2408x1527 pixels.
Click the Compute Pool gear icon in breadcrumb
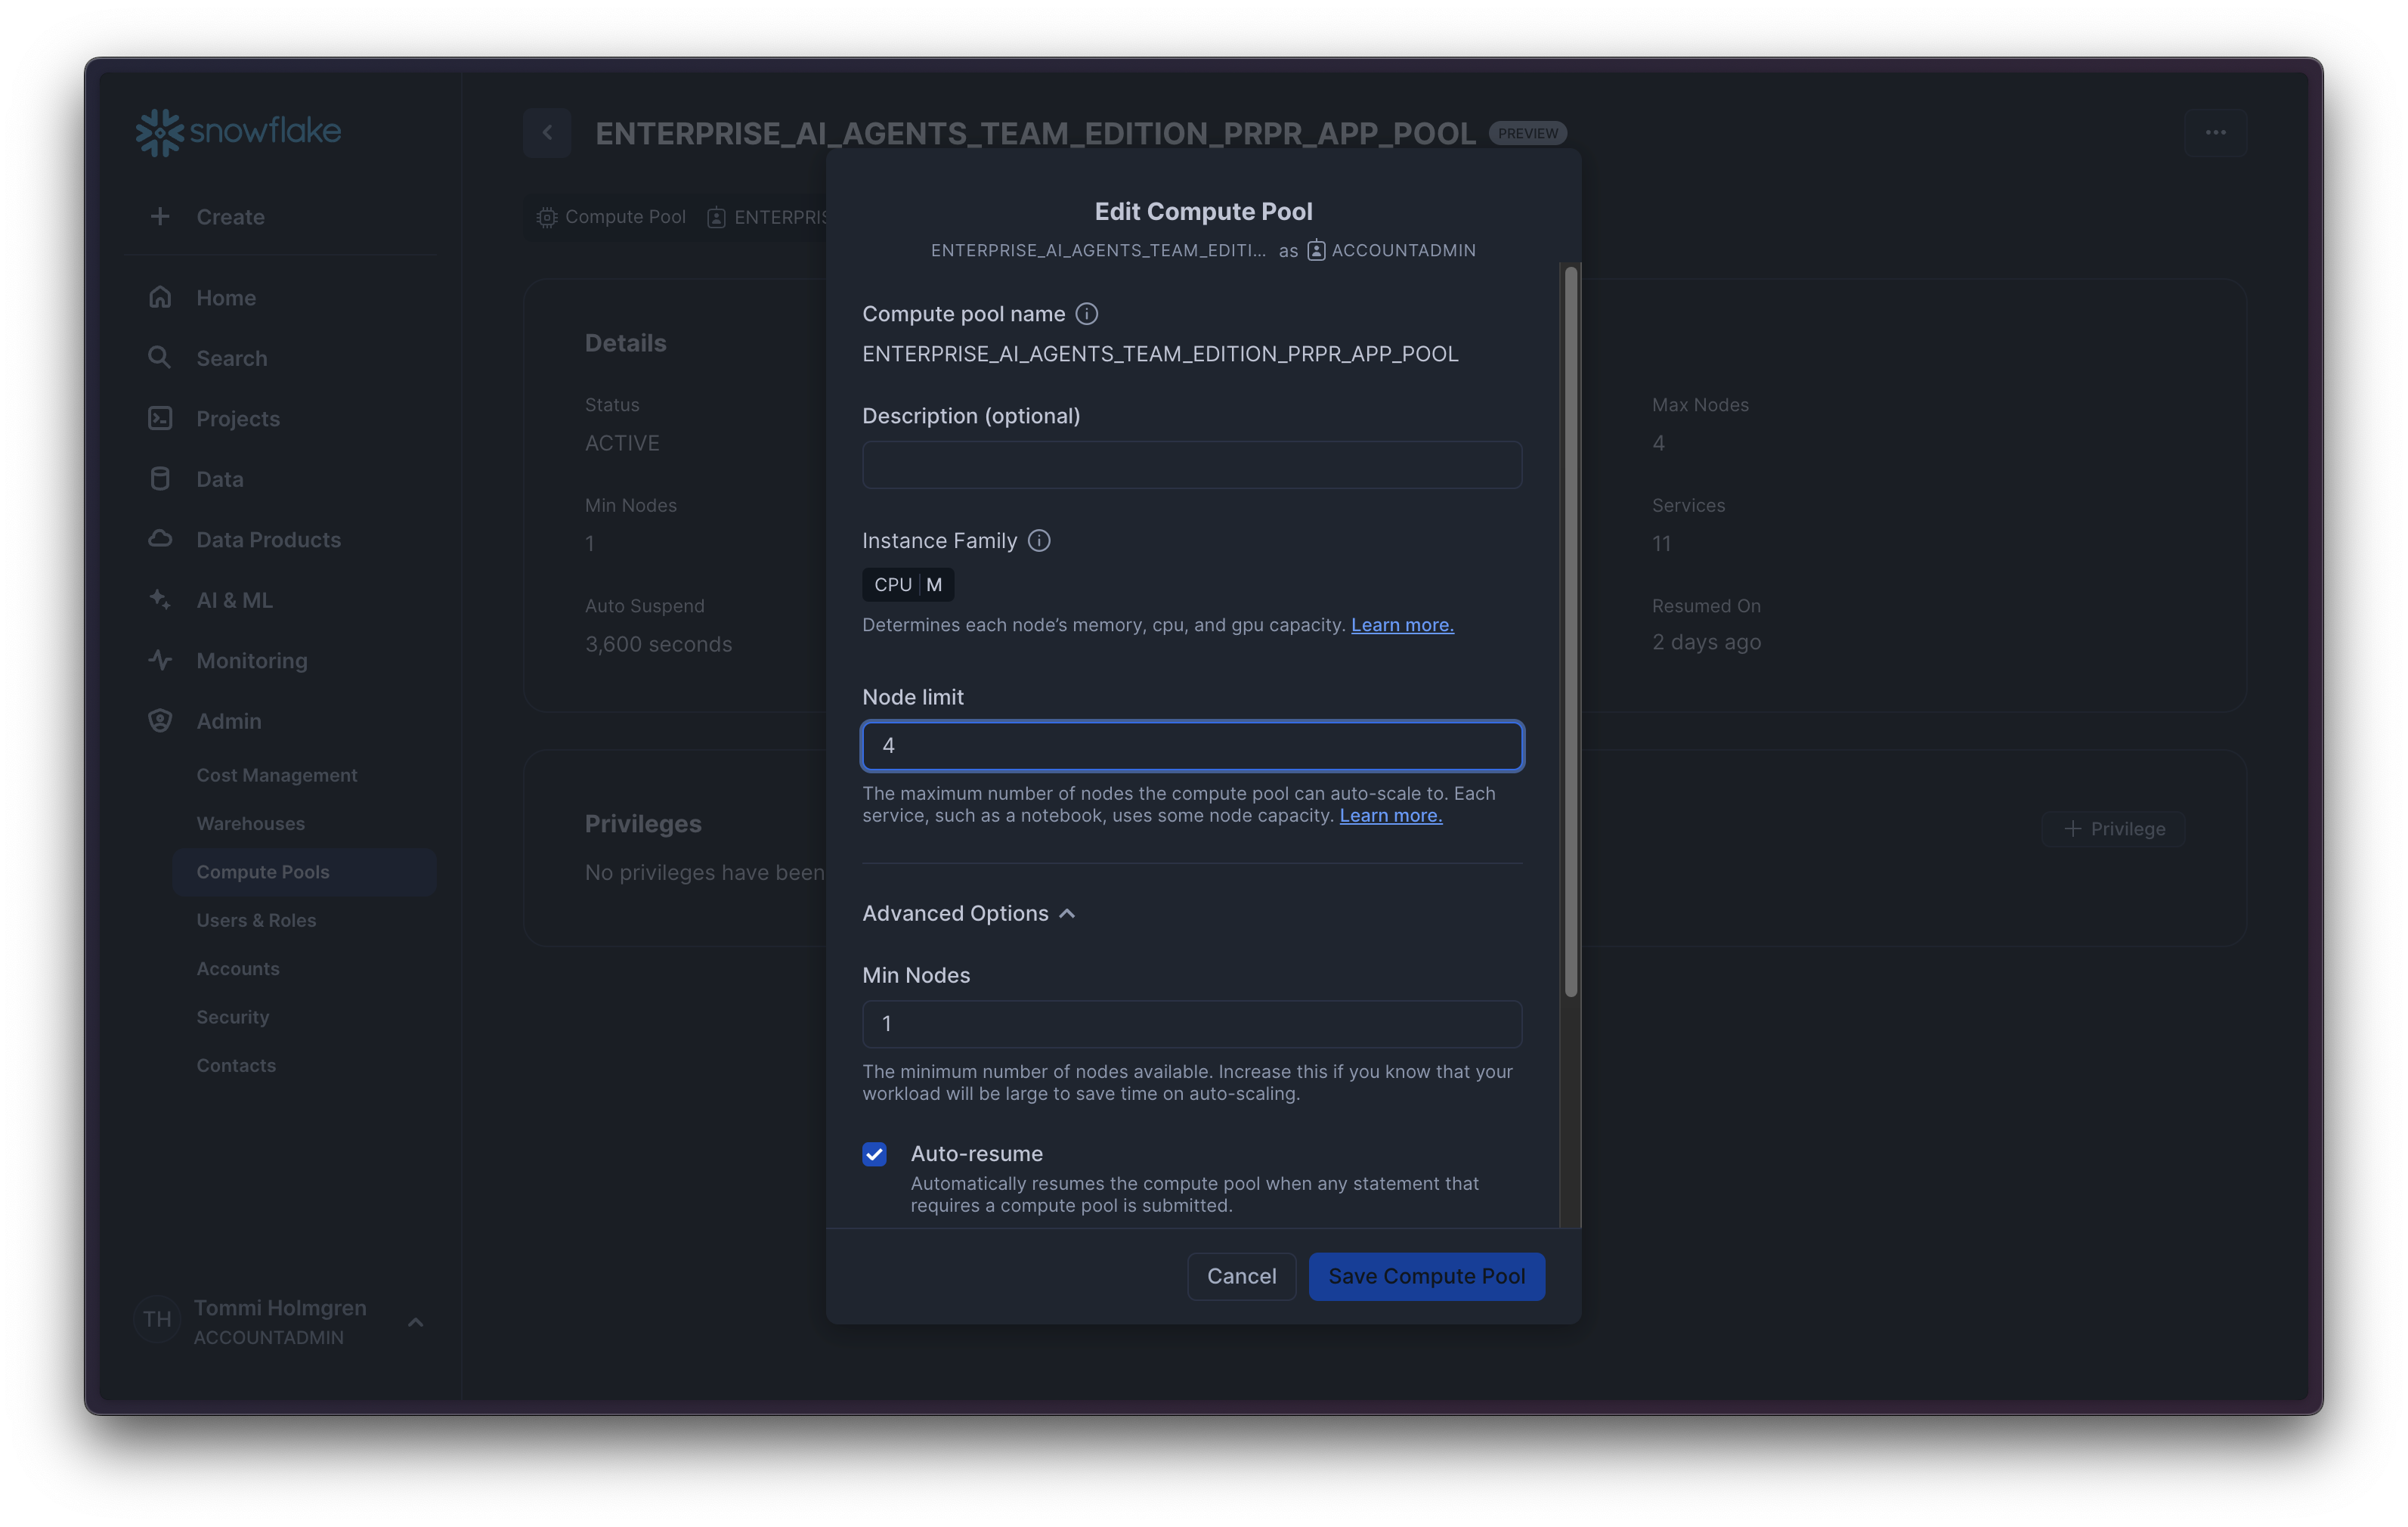pyautogui.click(x=546, y=217)
